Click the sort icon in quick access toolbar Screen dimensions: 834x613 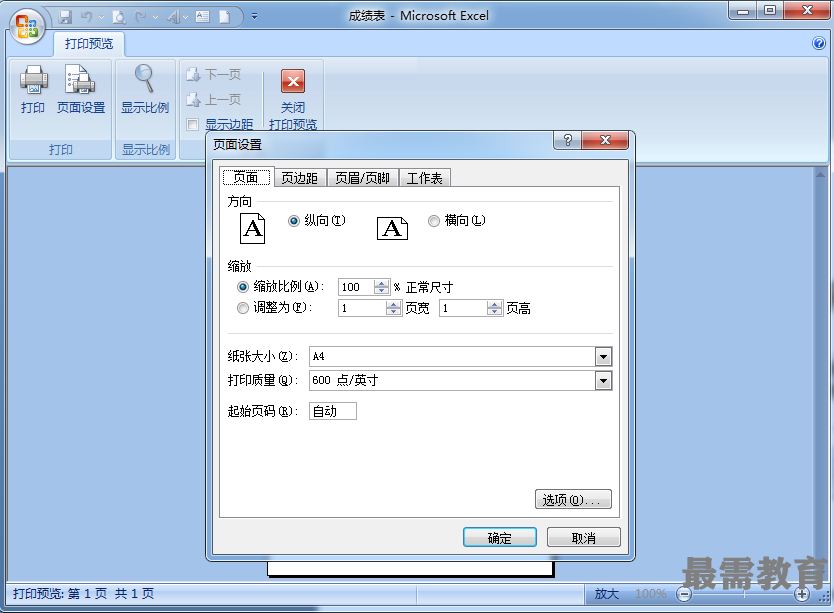173,18
